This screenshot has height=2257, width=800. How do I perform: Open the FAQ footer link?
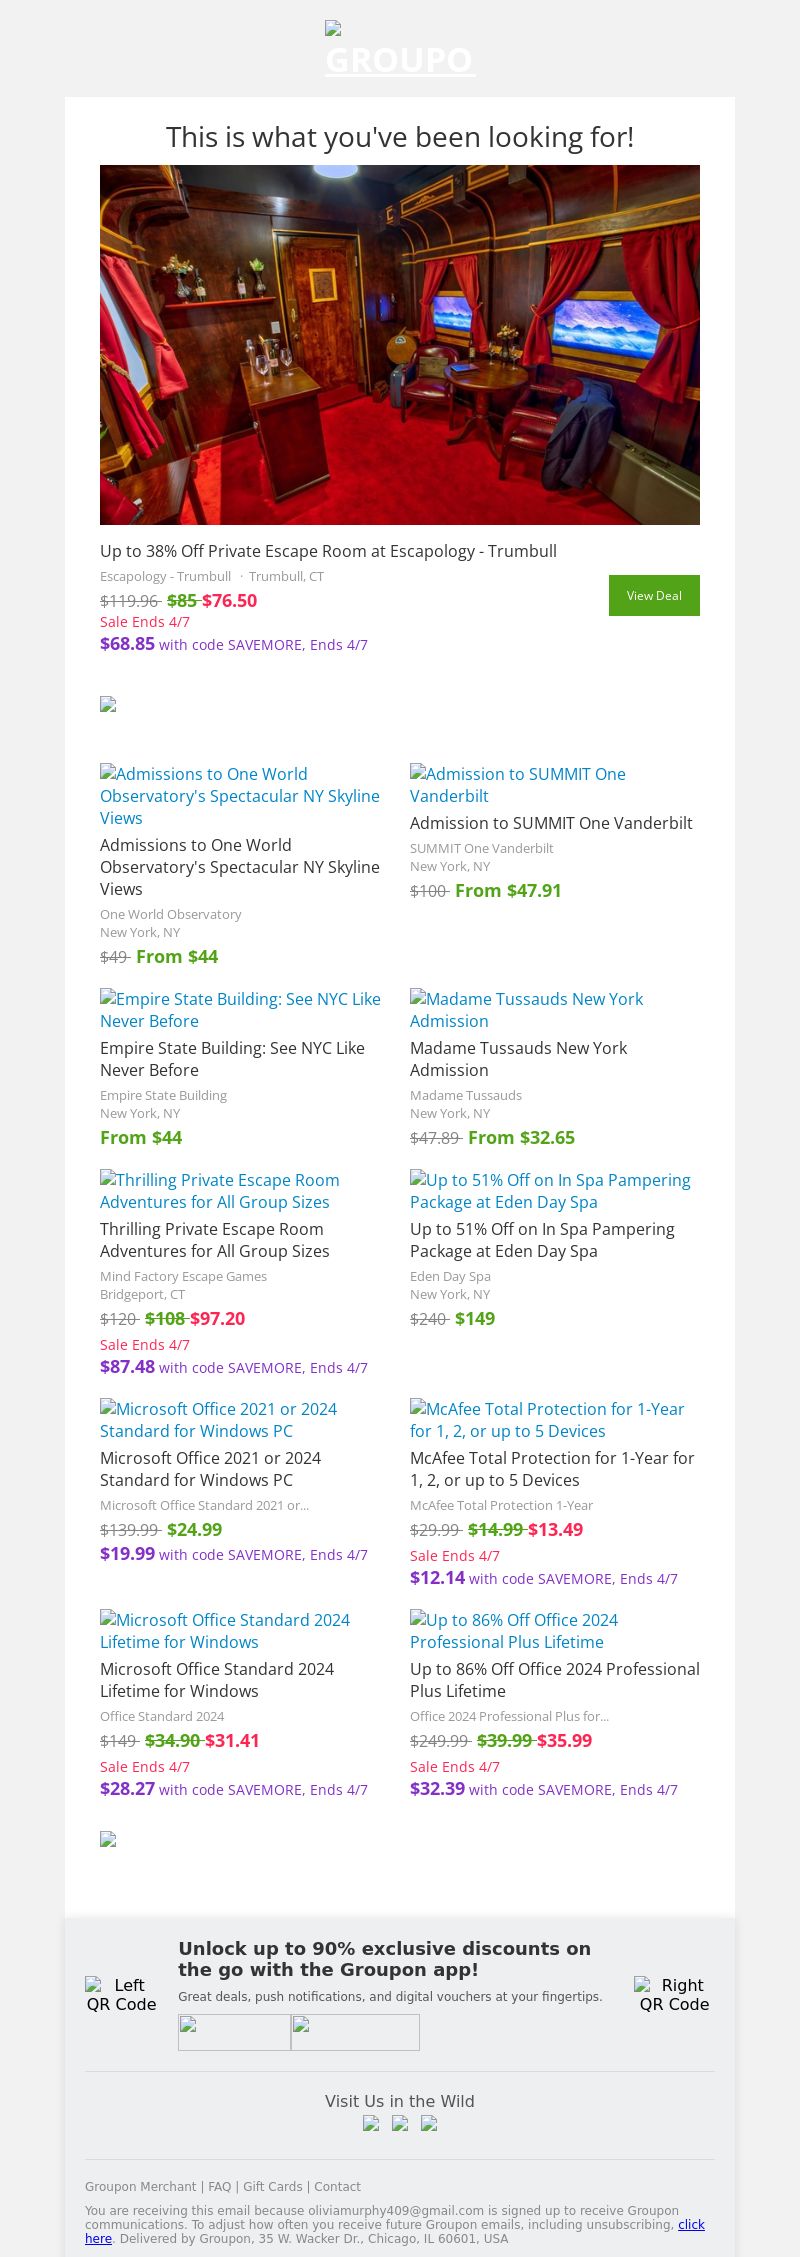tap(219, 2187)
